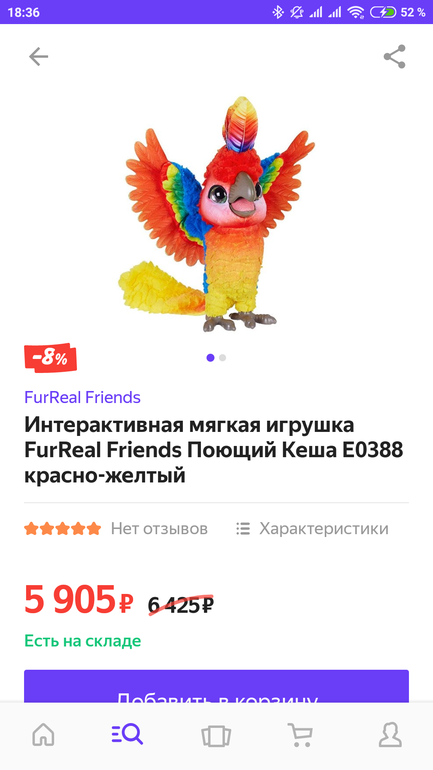Viewport: 433px width, 770px height.
Task: Open the profile person icon
Action: 390,736
